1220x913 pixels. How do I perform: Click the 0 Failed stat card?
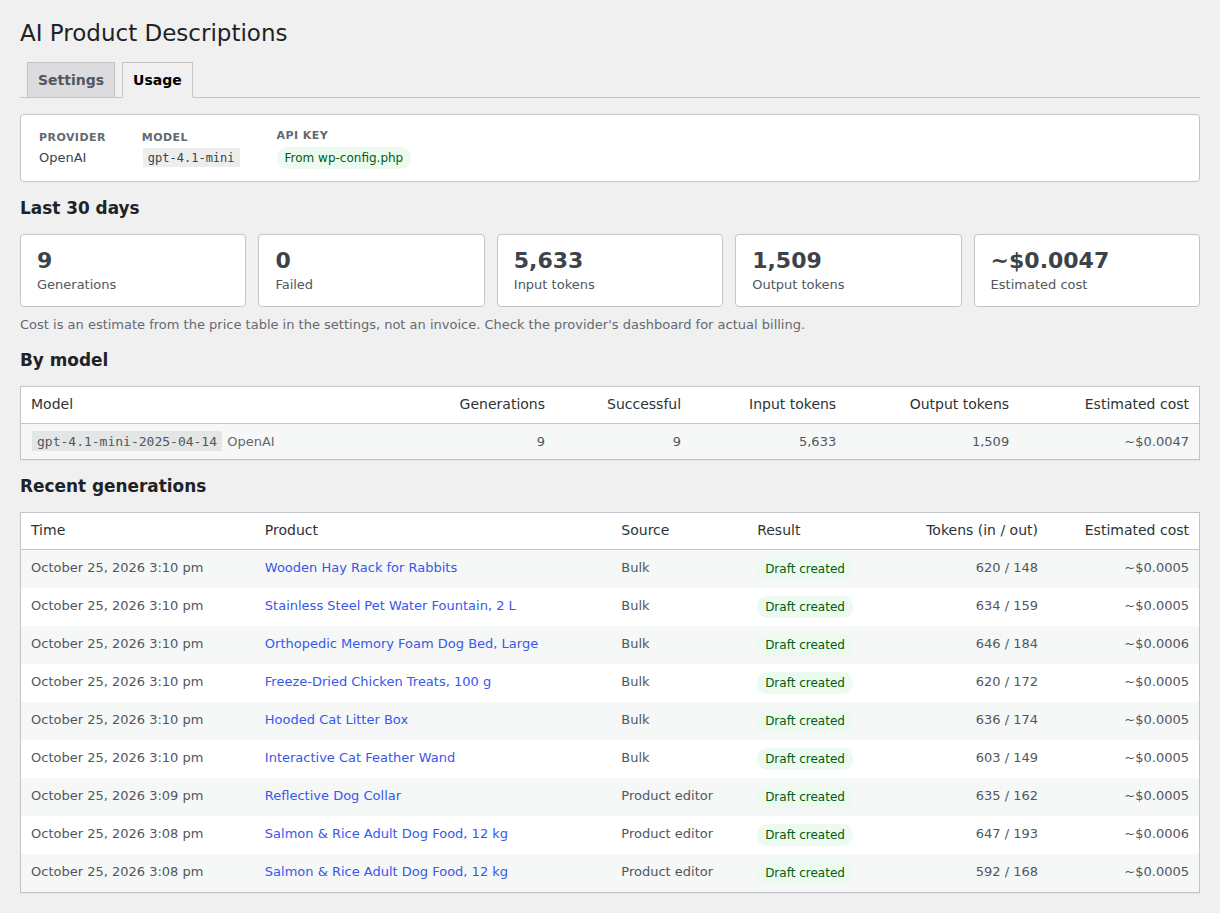(371, 270)
